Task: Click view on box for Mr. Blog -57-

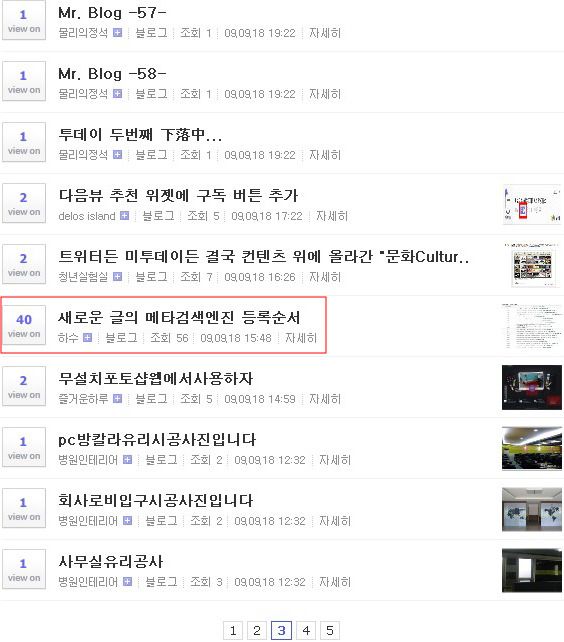Action: (x=24, y=20)
